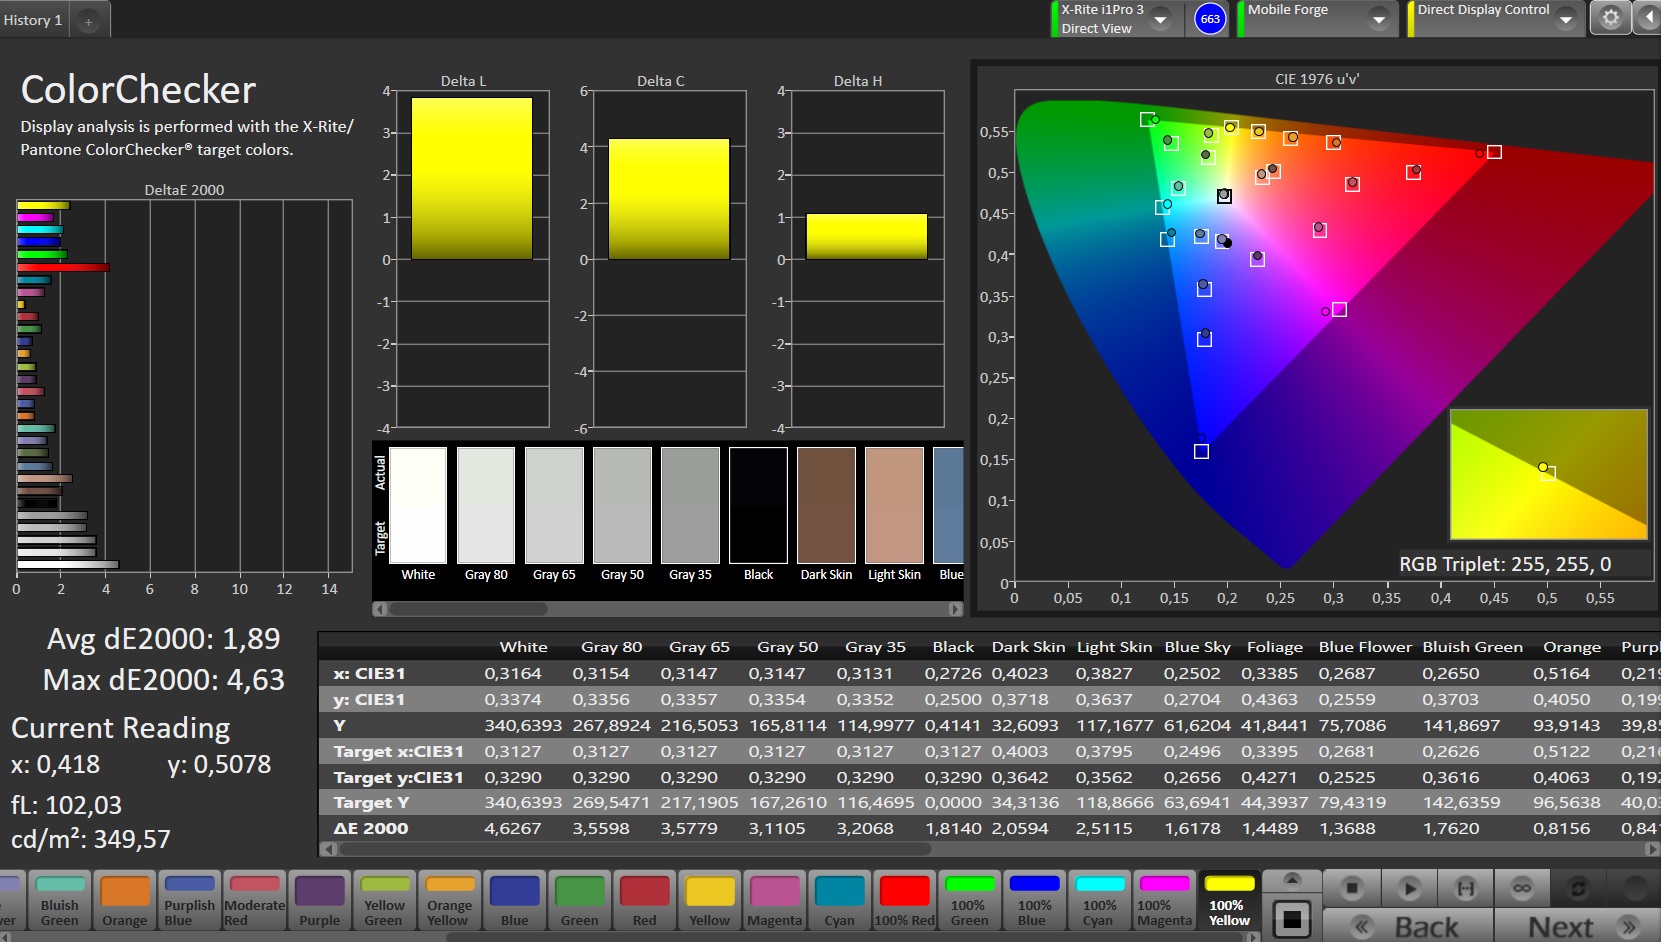Select the Yellow patch button
1661x942 pixels.
709,900
